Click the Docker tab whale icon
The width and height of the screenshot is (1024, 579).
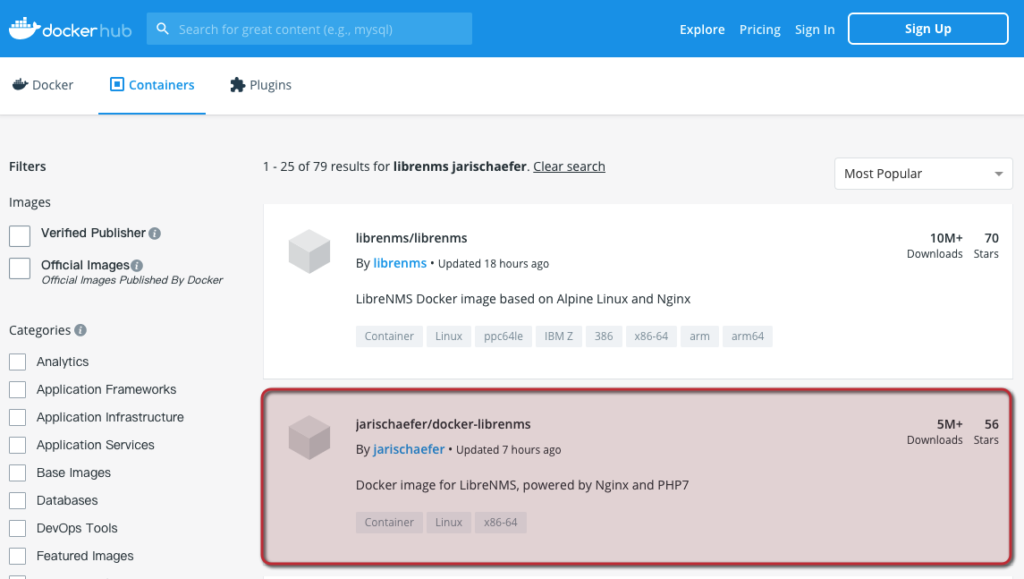point(20,84)
